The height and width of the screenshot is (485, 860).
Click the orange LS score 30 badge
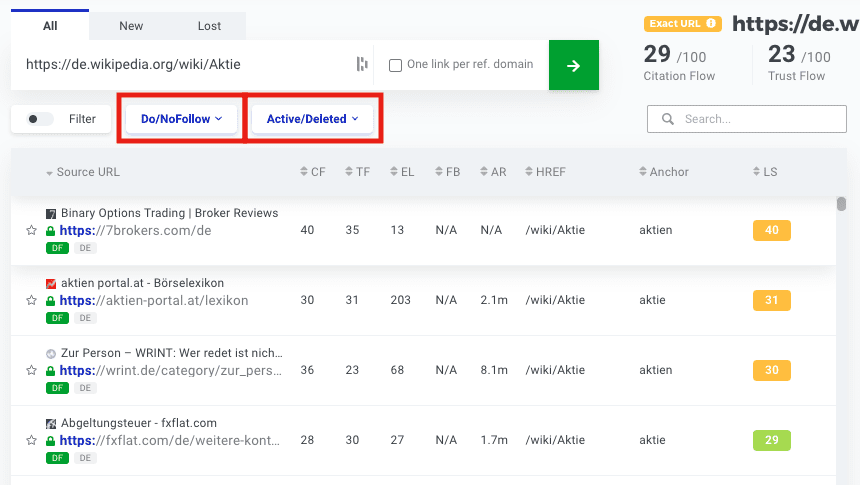pyautogui.click(x=772, y=370)
